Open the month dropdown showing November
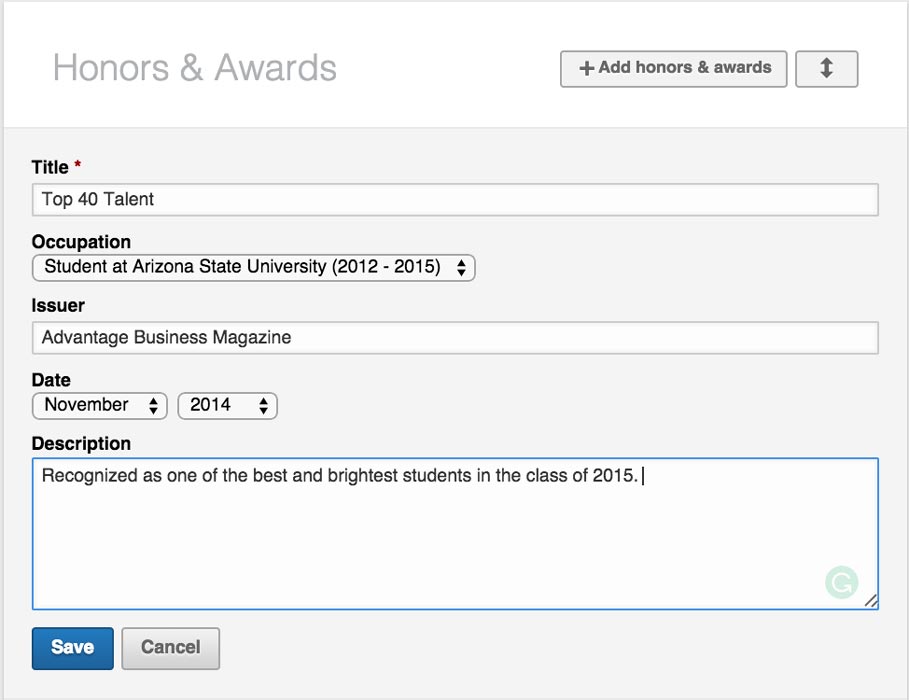 click(99, 405)
